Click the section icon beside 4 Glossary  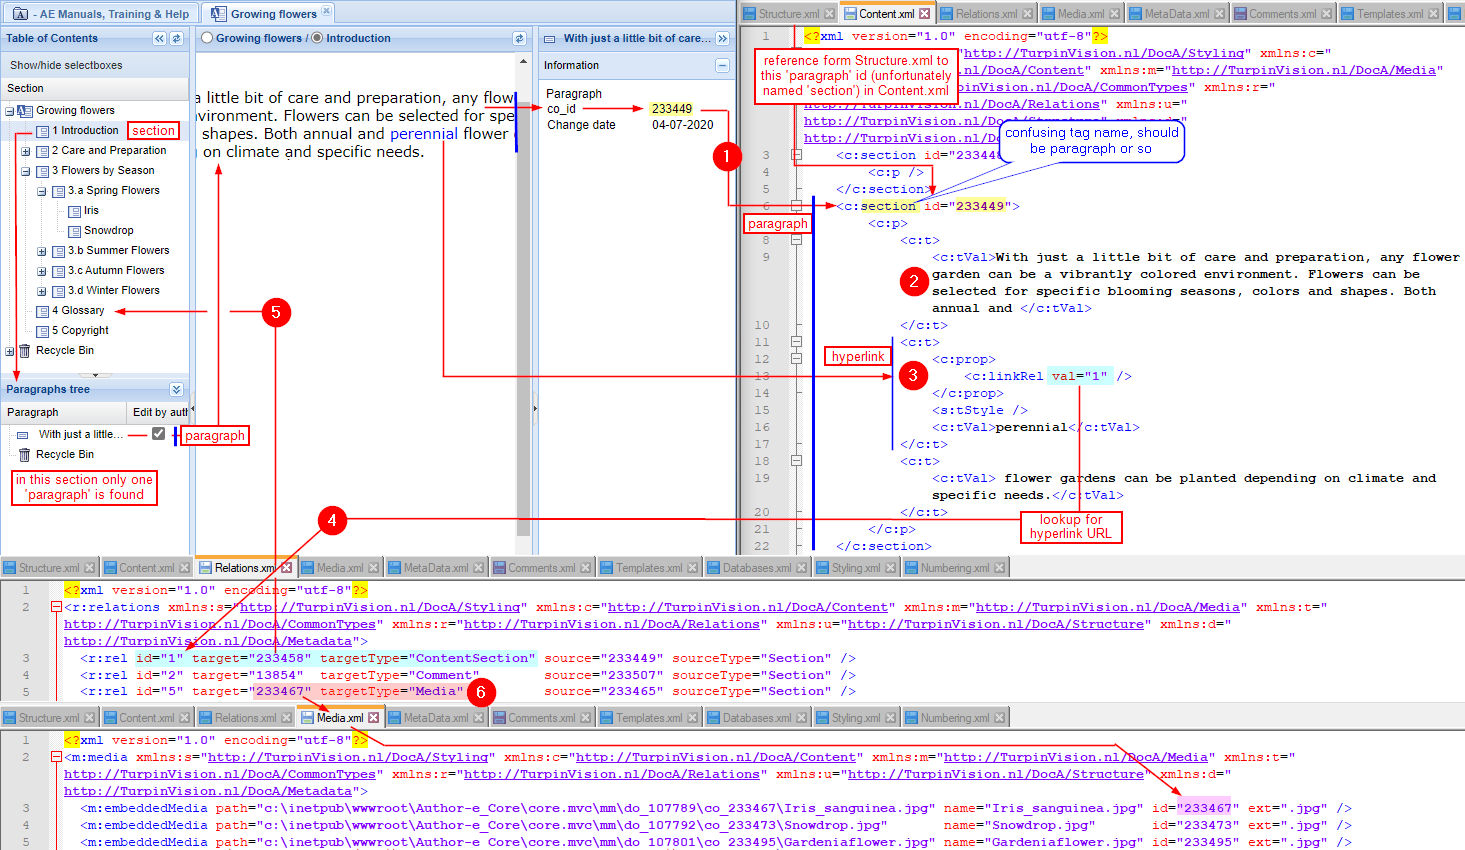tap(42, 311)
